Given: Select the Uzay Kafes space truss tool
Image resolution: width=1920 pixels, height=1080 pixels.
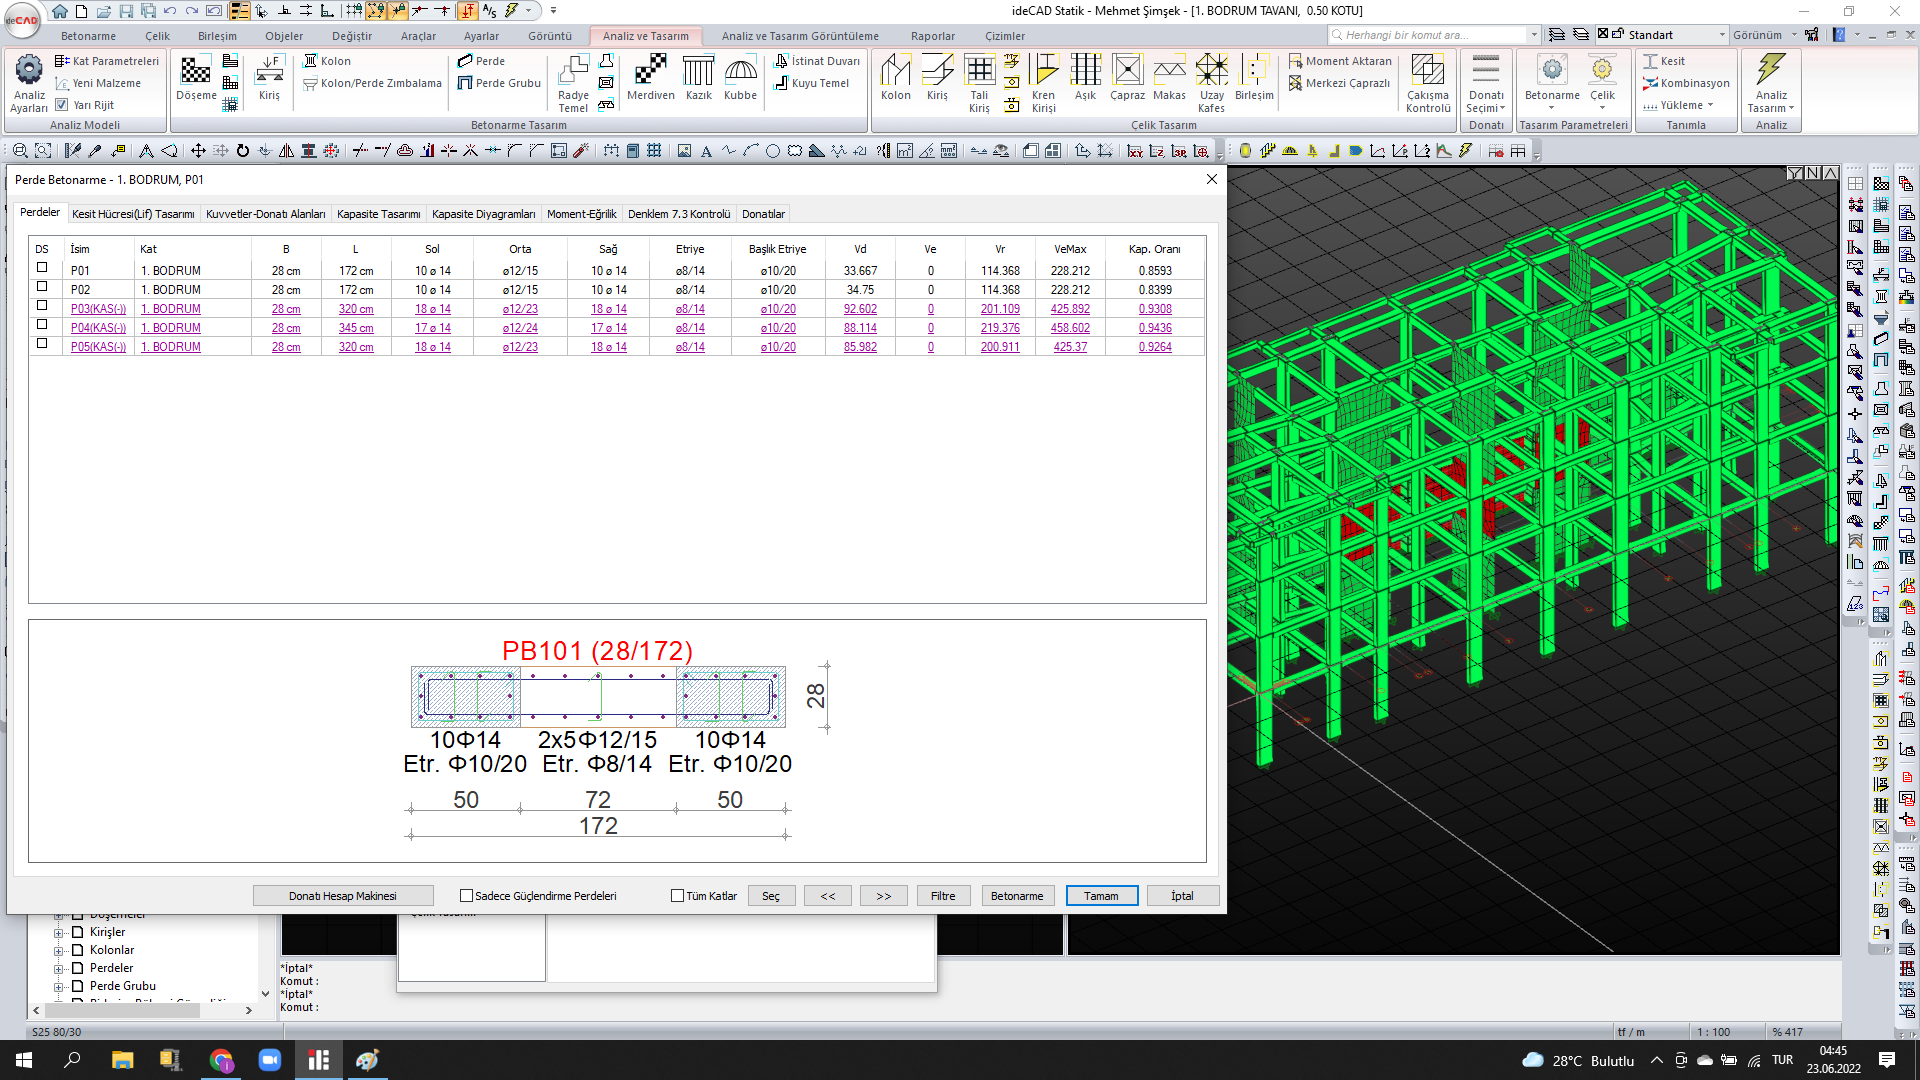Looking at the screenshot, I should pyautogui.click(x=1211, y=84).
